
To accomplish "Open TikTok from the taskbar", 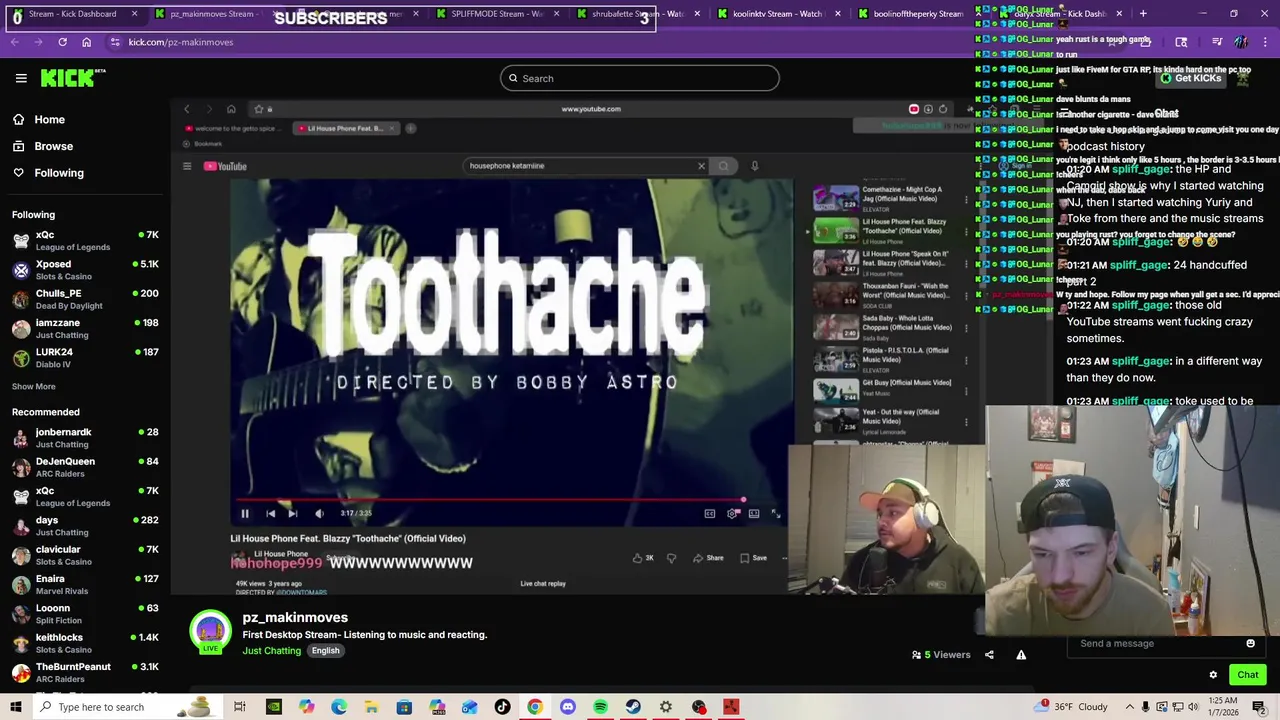I will pyautogui.click(x=502, y=707).
